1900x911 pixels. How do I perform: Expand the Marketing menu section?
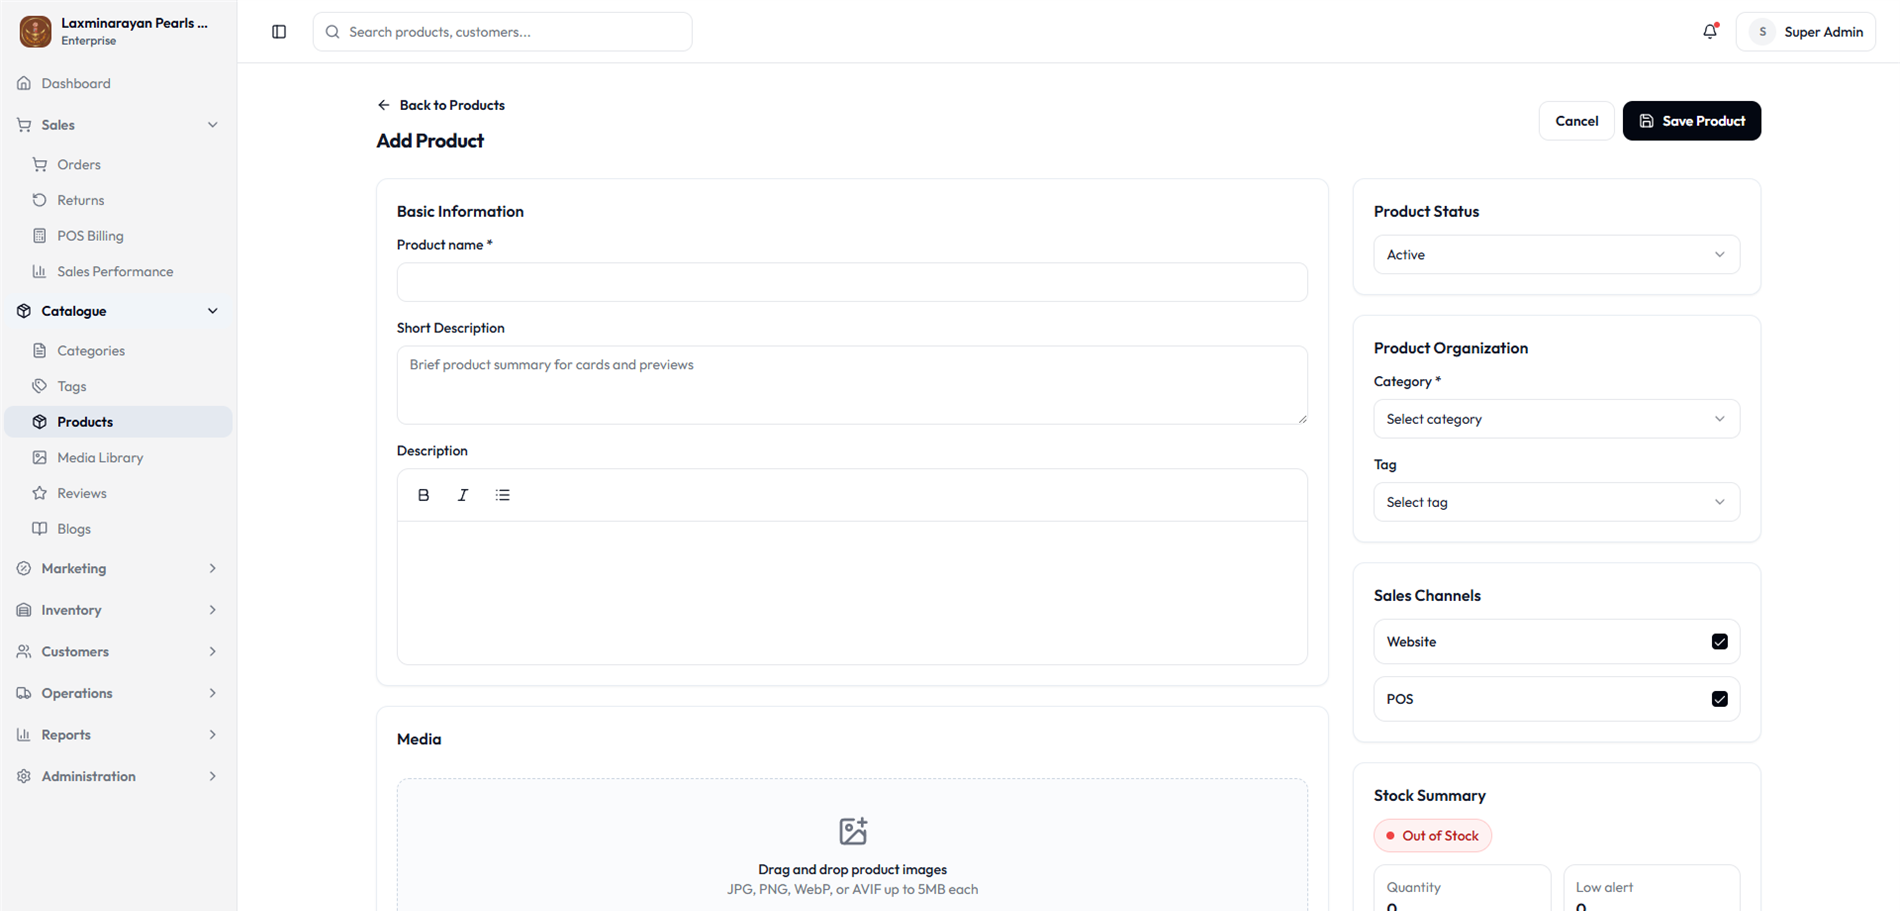(x=118, y=568)
